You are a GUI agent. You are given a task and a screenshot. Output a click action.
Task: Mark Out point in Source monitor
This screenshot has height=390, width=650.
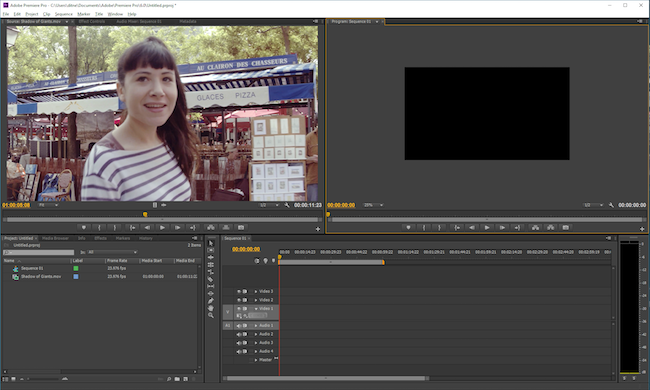[115, 228]
